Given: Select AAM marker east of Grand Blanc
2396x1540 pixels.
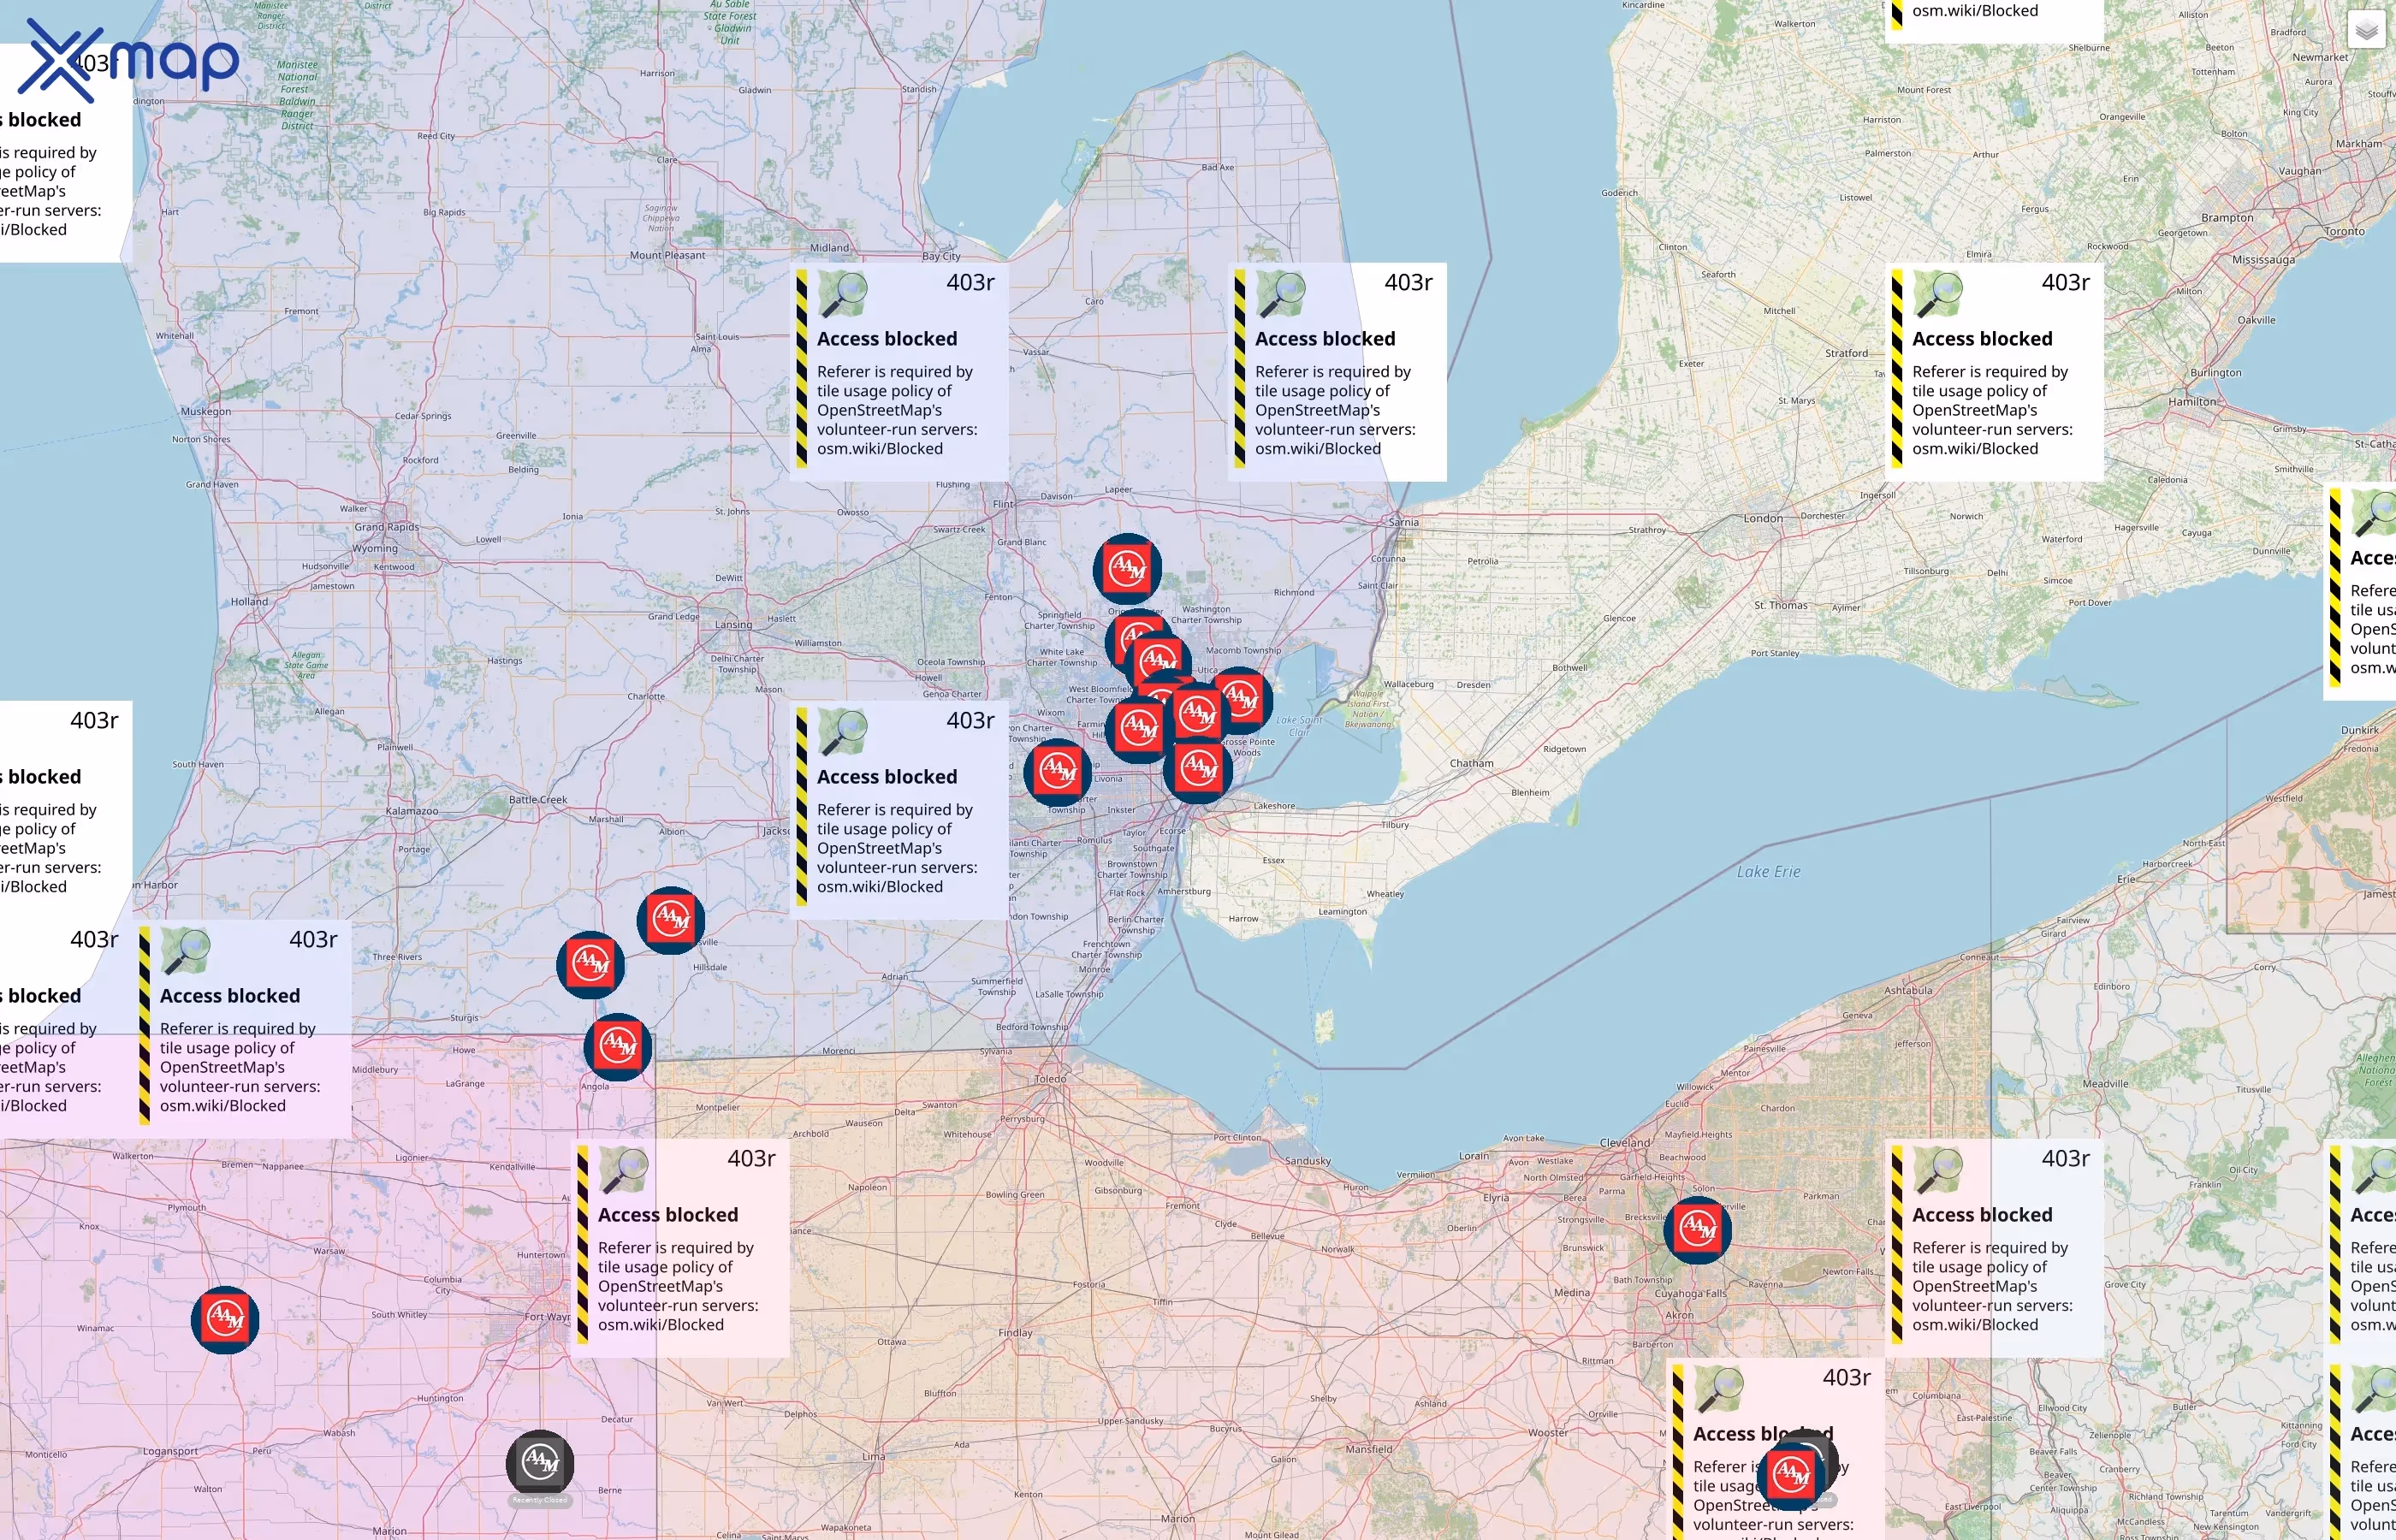Looking at the screenshot, I should point(1127,568).
